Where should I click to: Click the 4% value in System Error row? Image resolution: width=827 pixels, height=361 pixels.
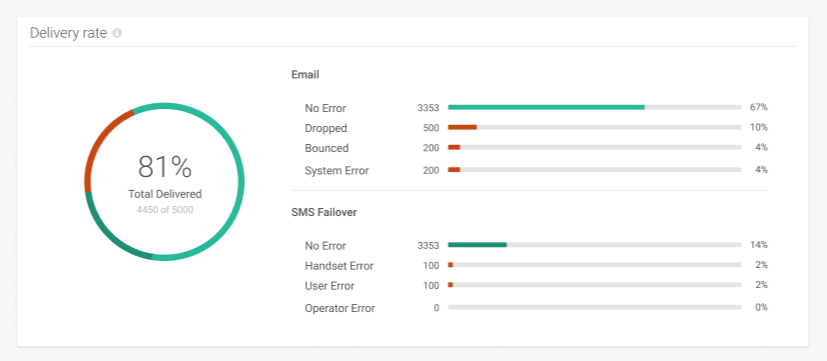[761, 169]
